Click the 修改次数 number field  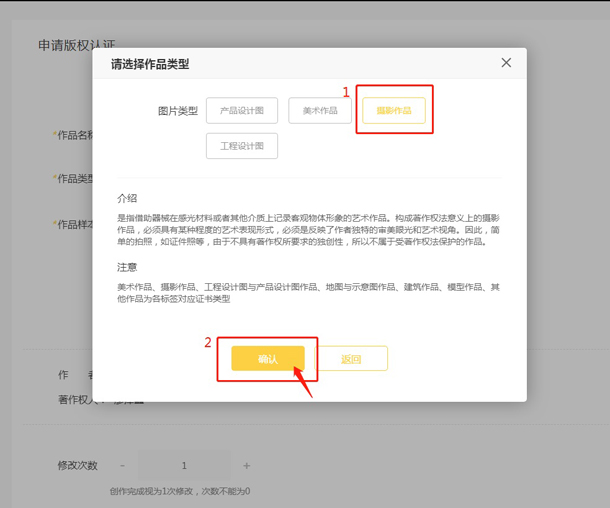click(x=184, y=466)
